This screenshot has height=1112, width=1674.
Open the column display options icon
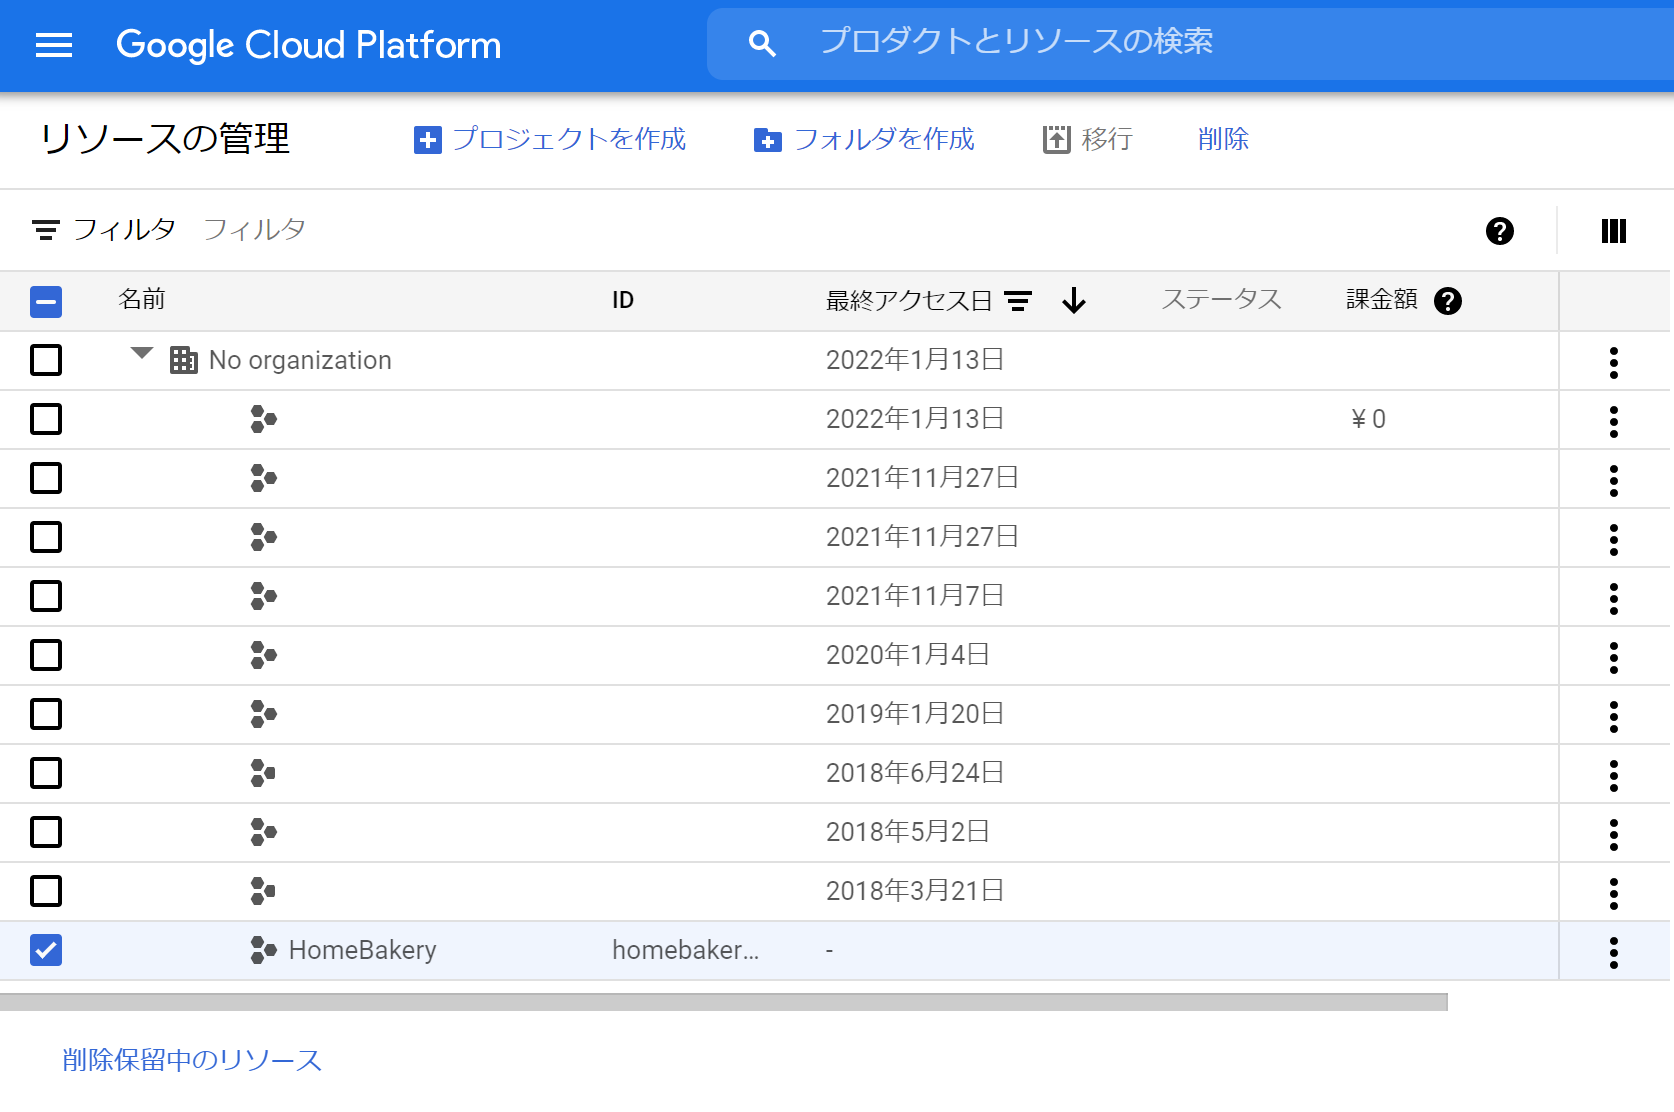[x=1613, y=231]
